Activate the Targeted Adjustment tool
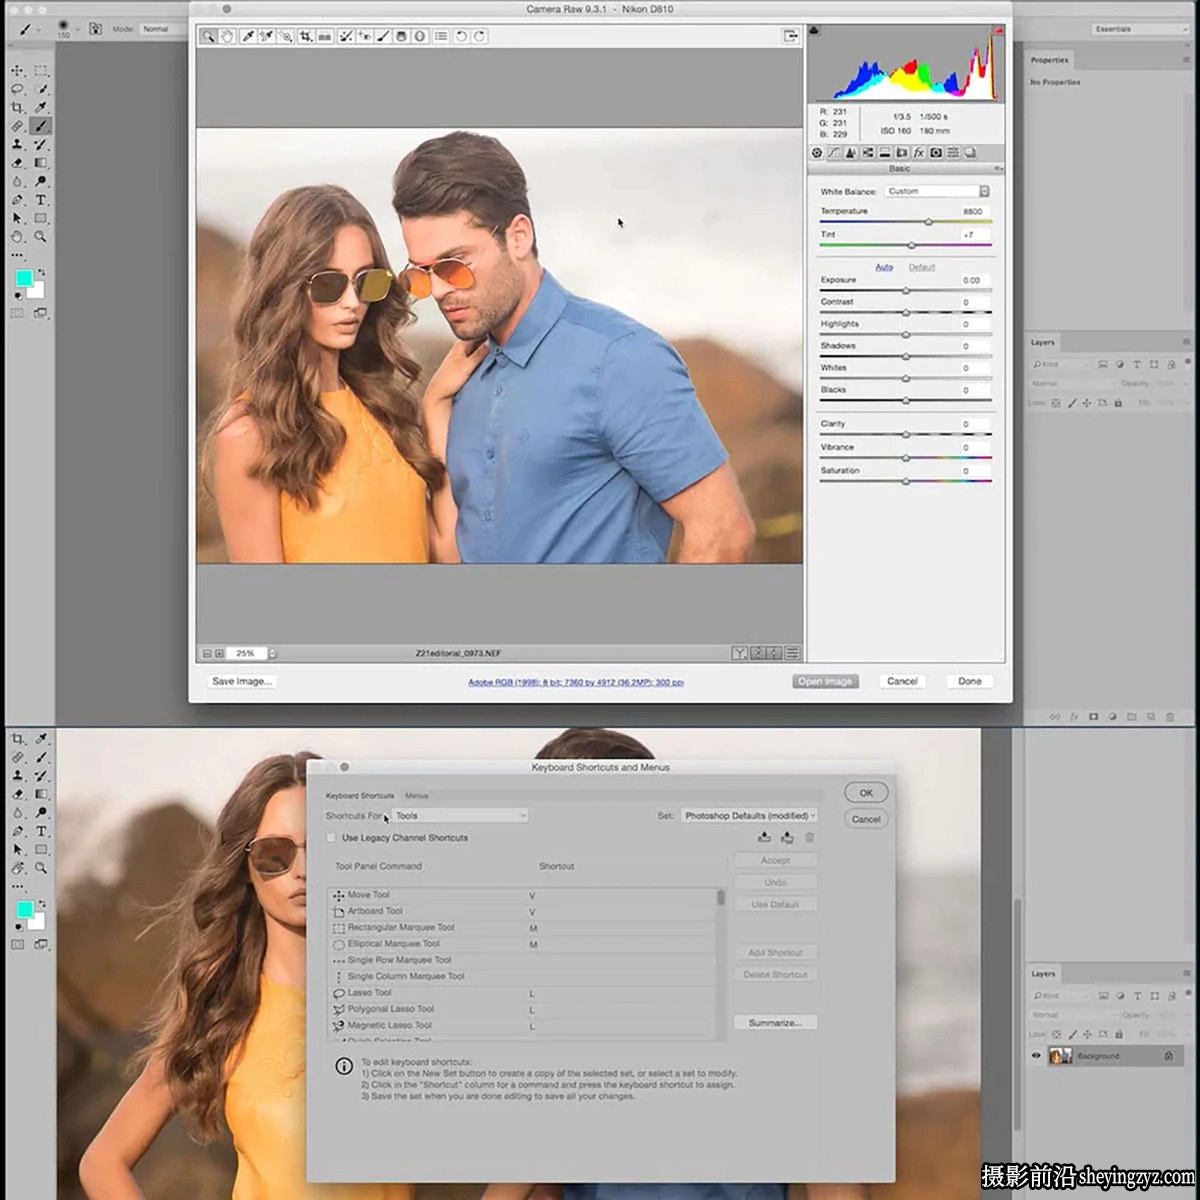1200x1200 pixels. point(286,36)
